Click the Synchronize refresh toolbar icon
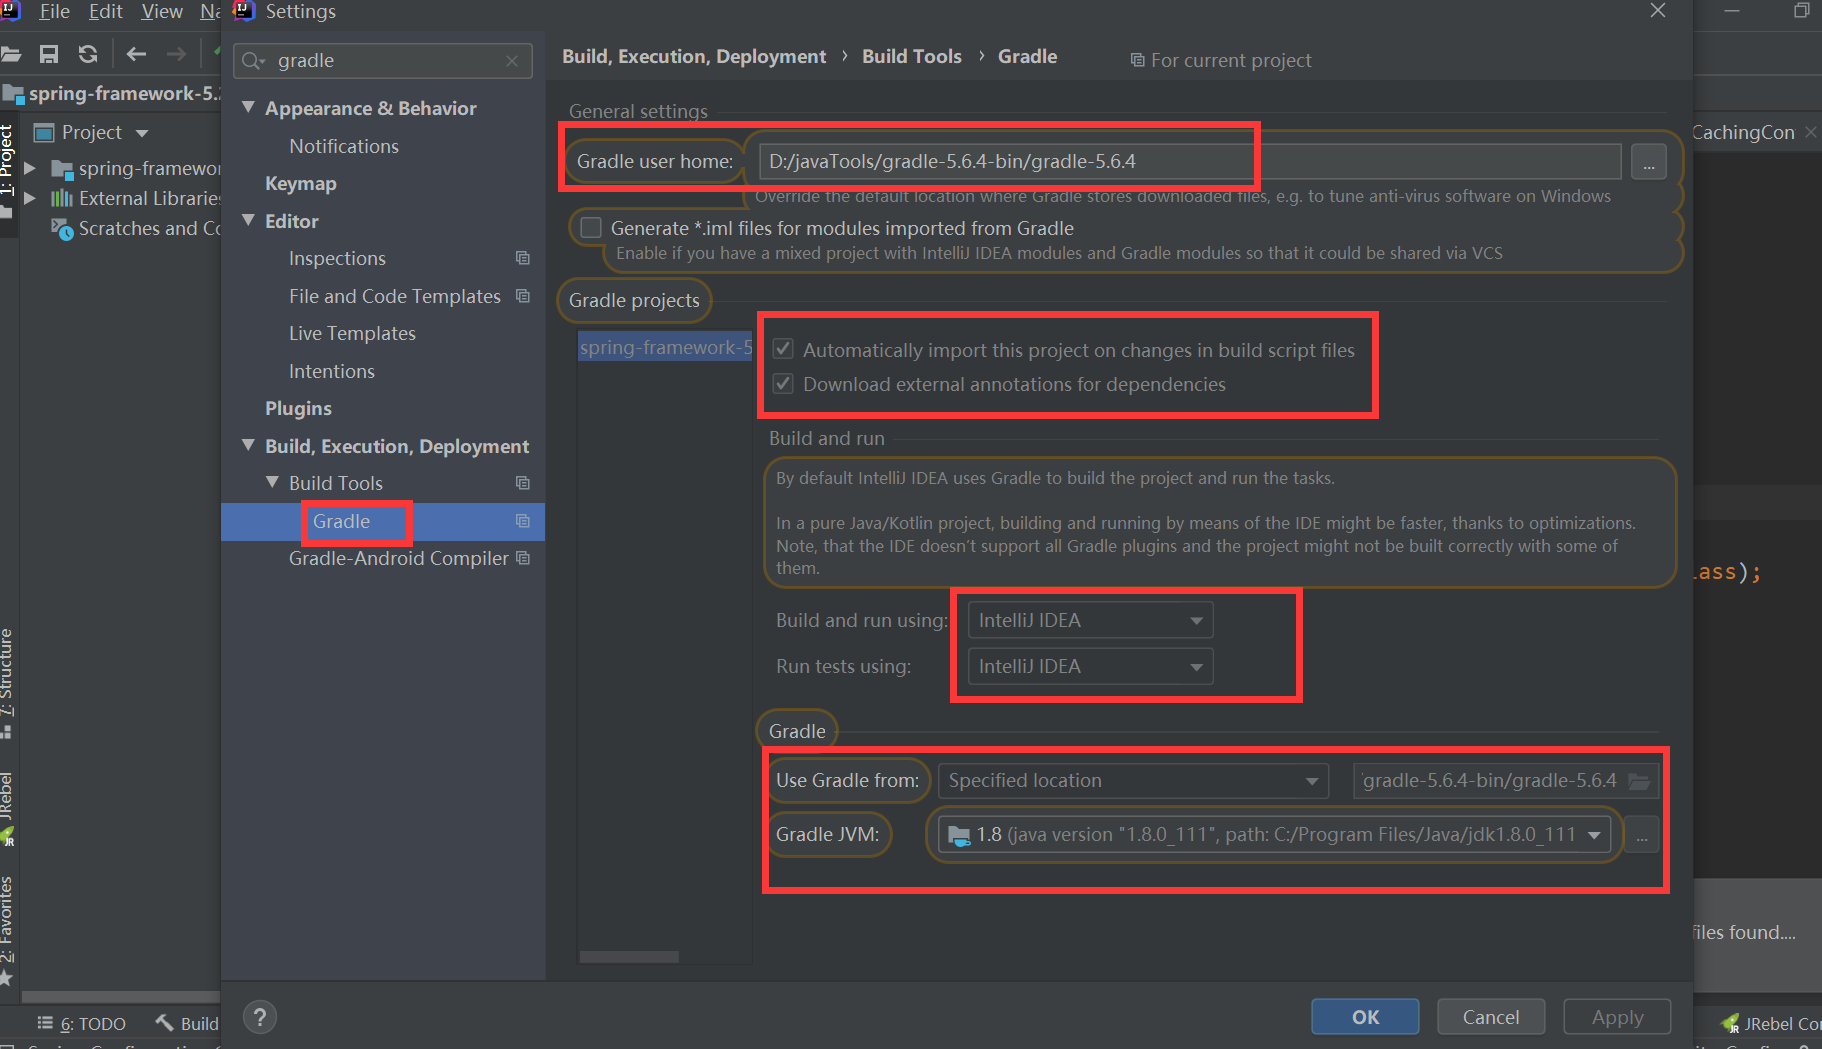Image resolution: width=1822 pixels, height=1049 pixels. tap(88, 54)
